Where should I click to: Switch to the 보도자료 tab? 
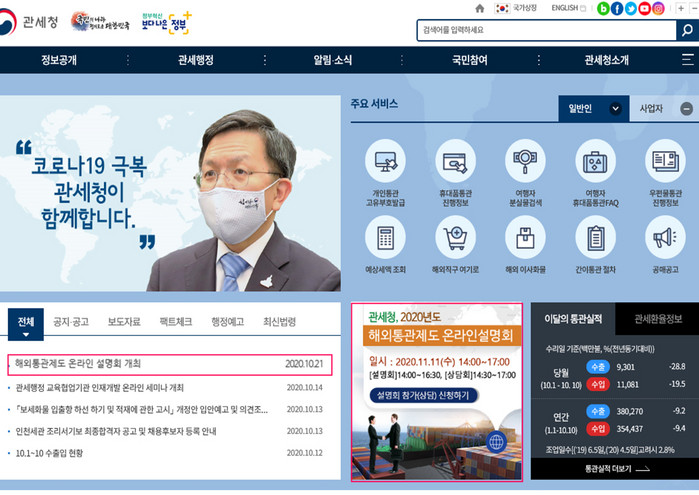point(124,322)
